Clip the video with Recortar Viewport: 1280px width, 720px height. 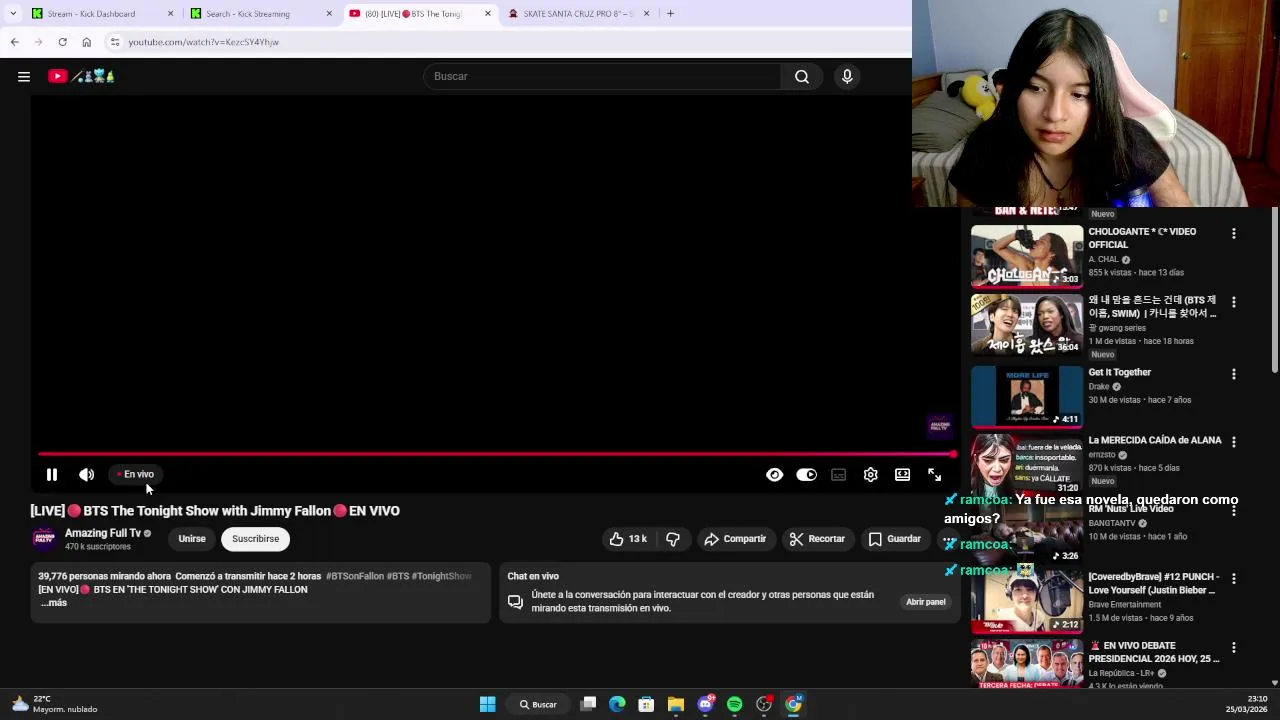(x=817, y=539)
